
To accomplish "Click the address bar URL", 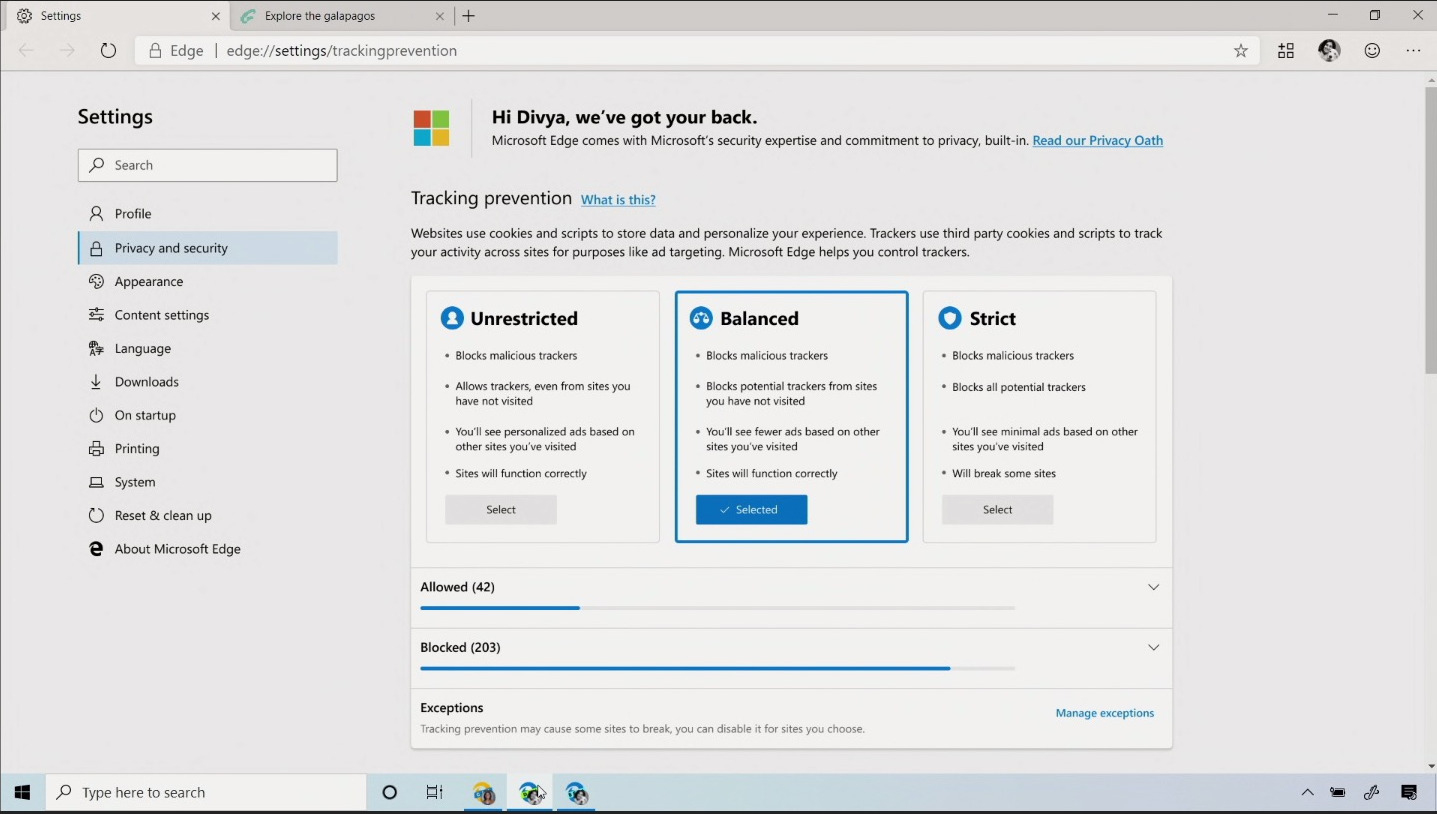I will (342, 51).
